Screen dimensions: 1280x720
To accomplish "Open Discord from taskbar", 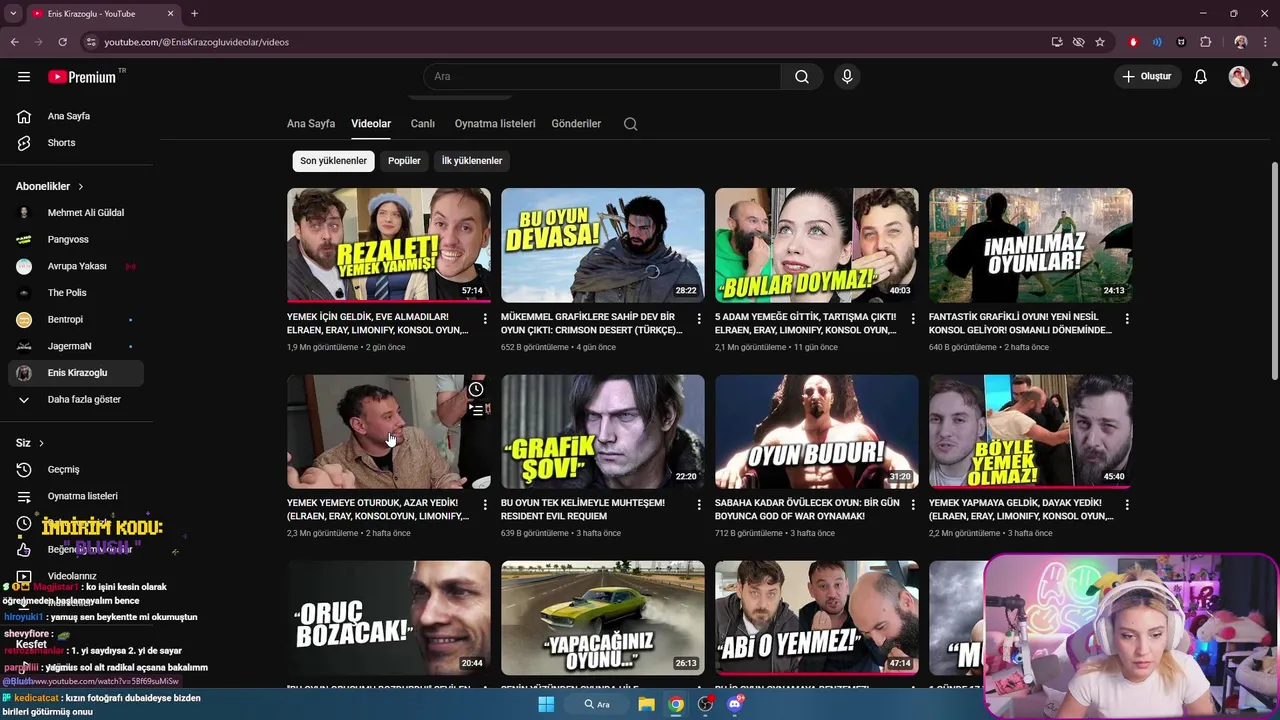I will (736, 704).
